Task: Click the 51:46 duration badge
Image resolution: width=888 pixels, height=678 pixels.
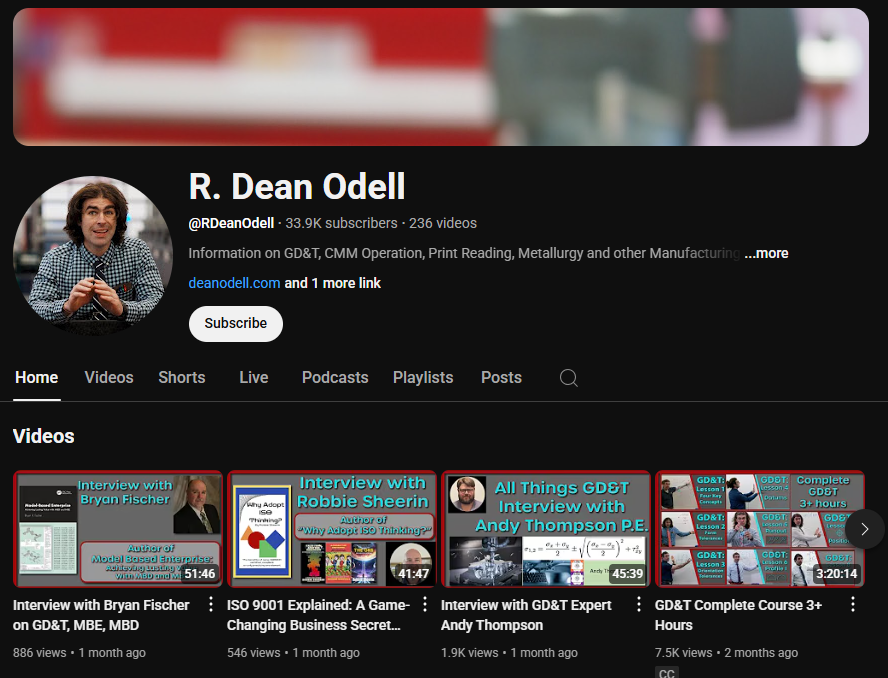Action: (x=200, y=574)
